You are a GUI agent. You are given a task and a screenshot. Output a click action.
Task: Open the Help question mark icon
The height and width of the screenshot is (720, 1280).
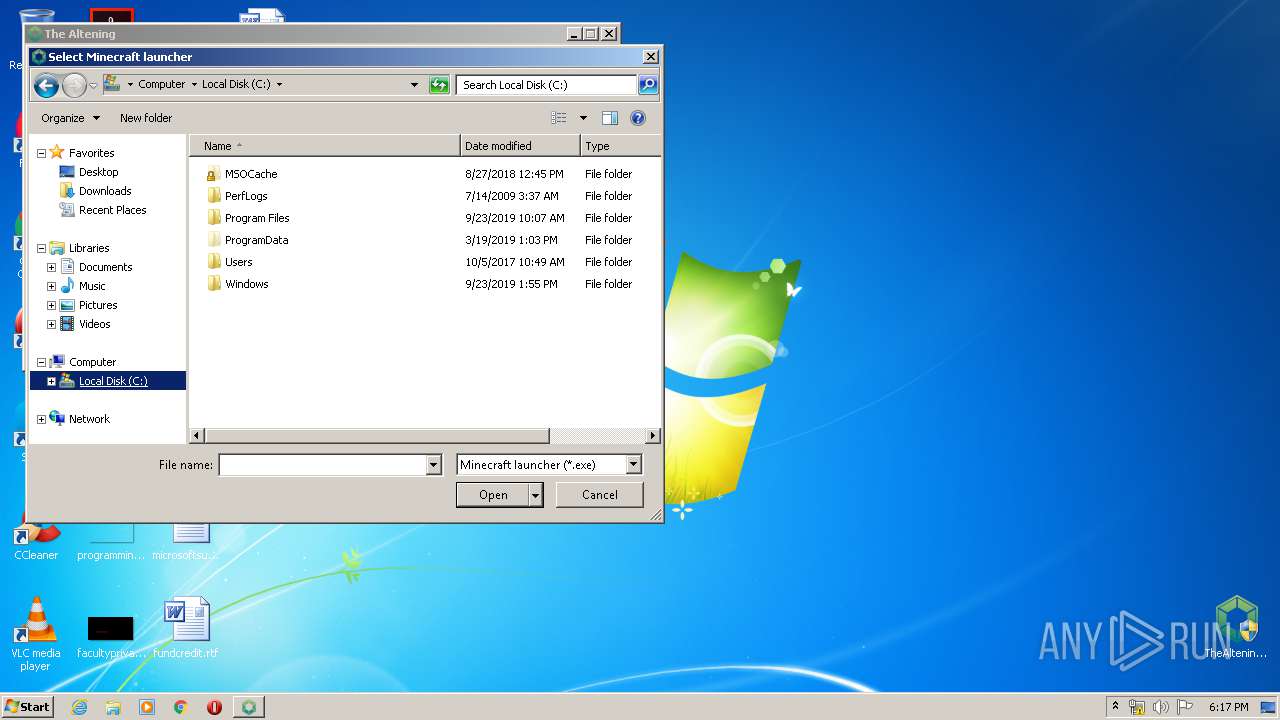point(638,118)
